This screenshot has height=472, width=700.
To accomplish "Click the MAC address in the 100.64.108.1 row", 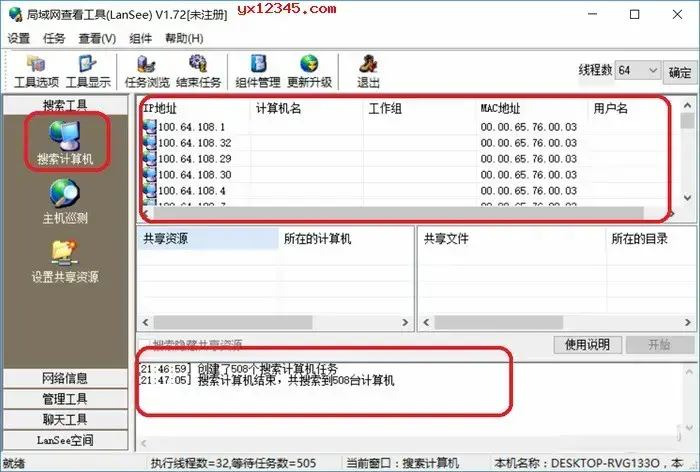I will click(529, 127).
